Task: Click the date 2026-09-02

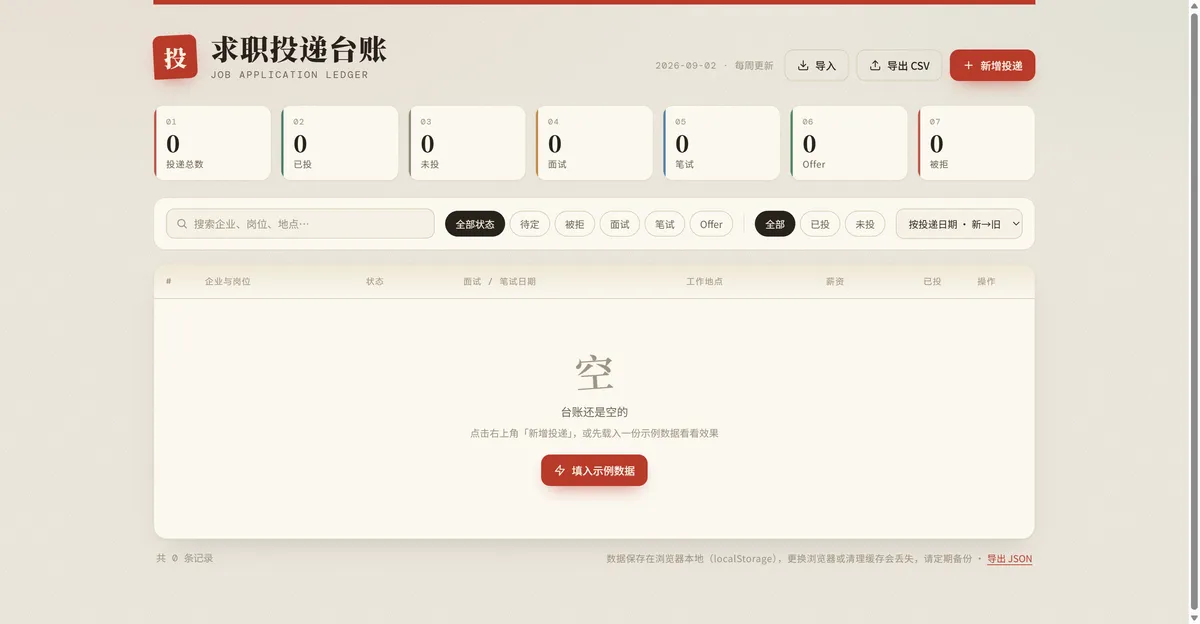Action: click(686, 66)
